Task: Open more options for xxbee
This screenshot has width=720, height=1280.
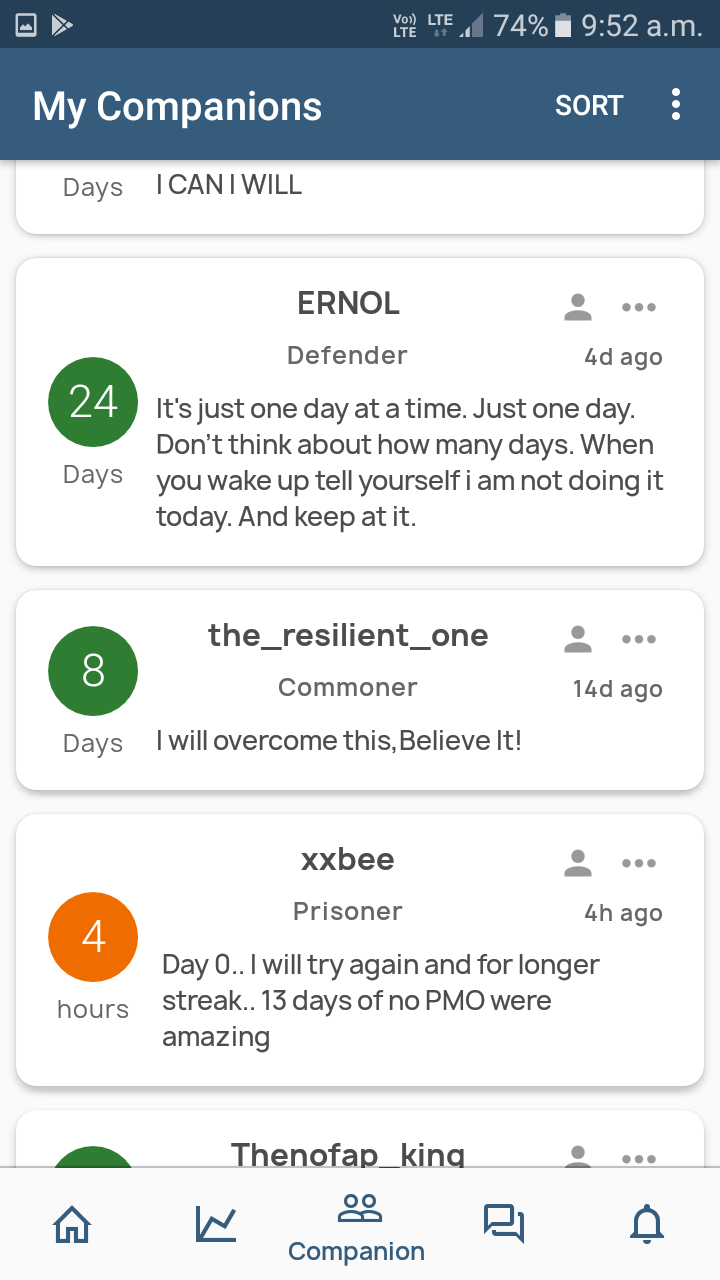Action: (638, 863)
